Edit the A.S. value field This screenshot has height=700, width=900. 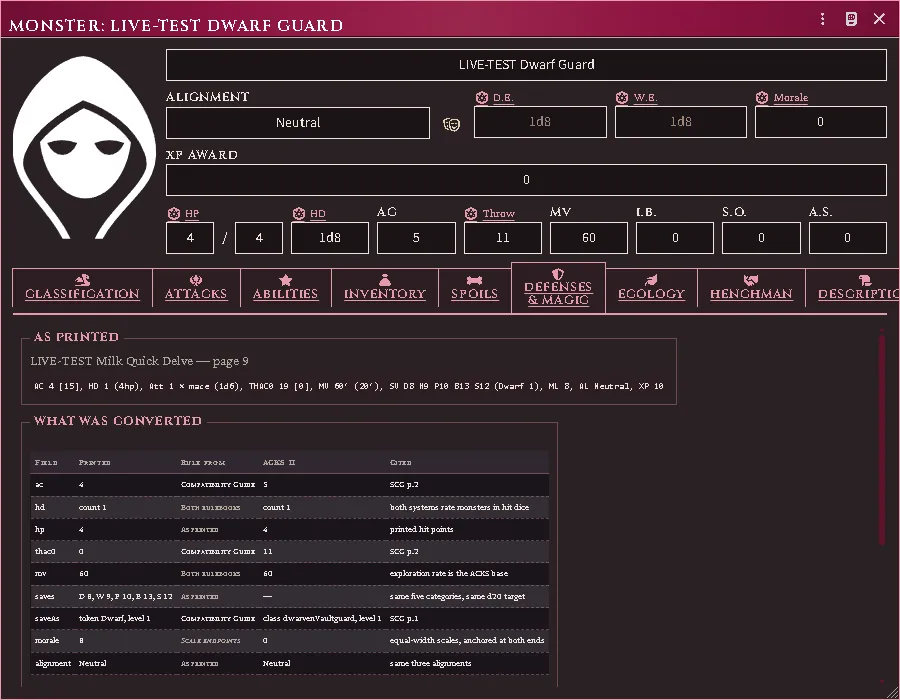(x=848, y=238)
